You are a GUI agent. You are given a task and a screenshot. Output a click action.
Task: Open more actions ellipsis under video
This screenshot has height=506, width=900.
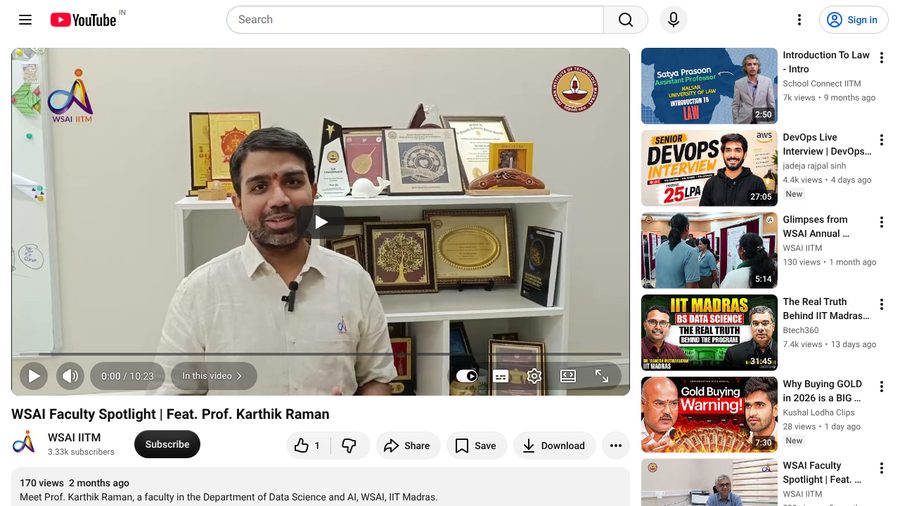pyautogui.click(x=616, y=445)
